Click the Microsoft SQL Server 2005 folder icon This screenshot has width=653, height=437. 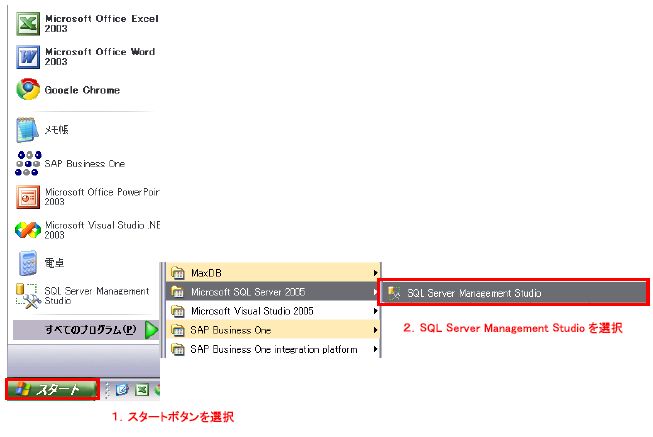click(178, 292)
